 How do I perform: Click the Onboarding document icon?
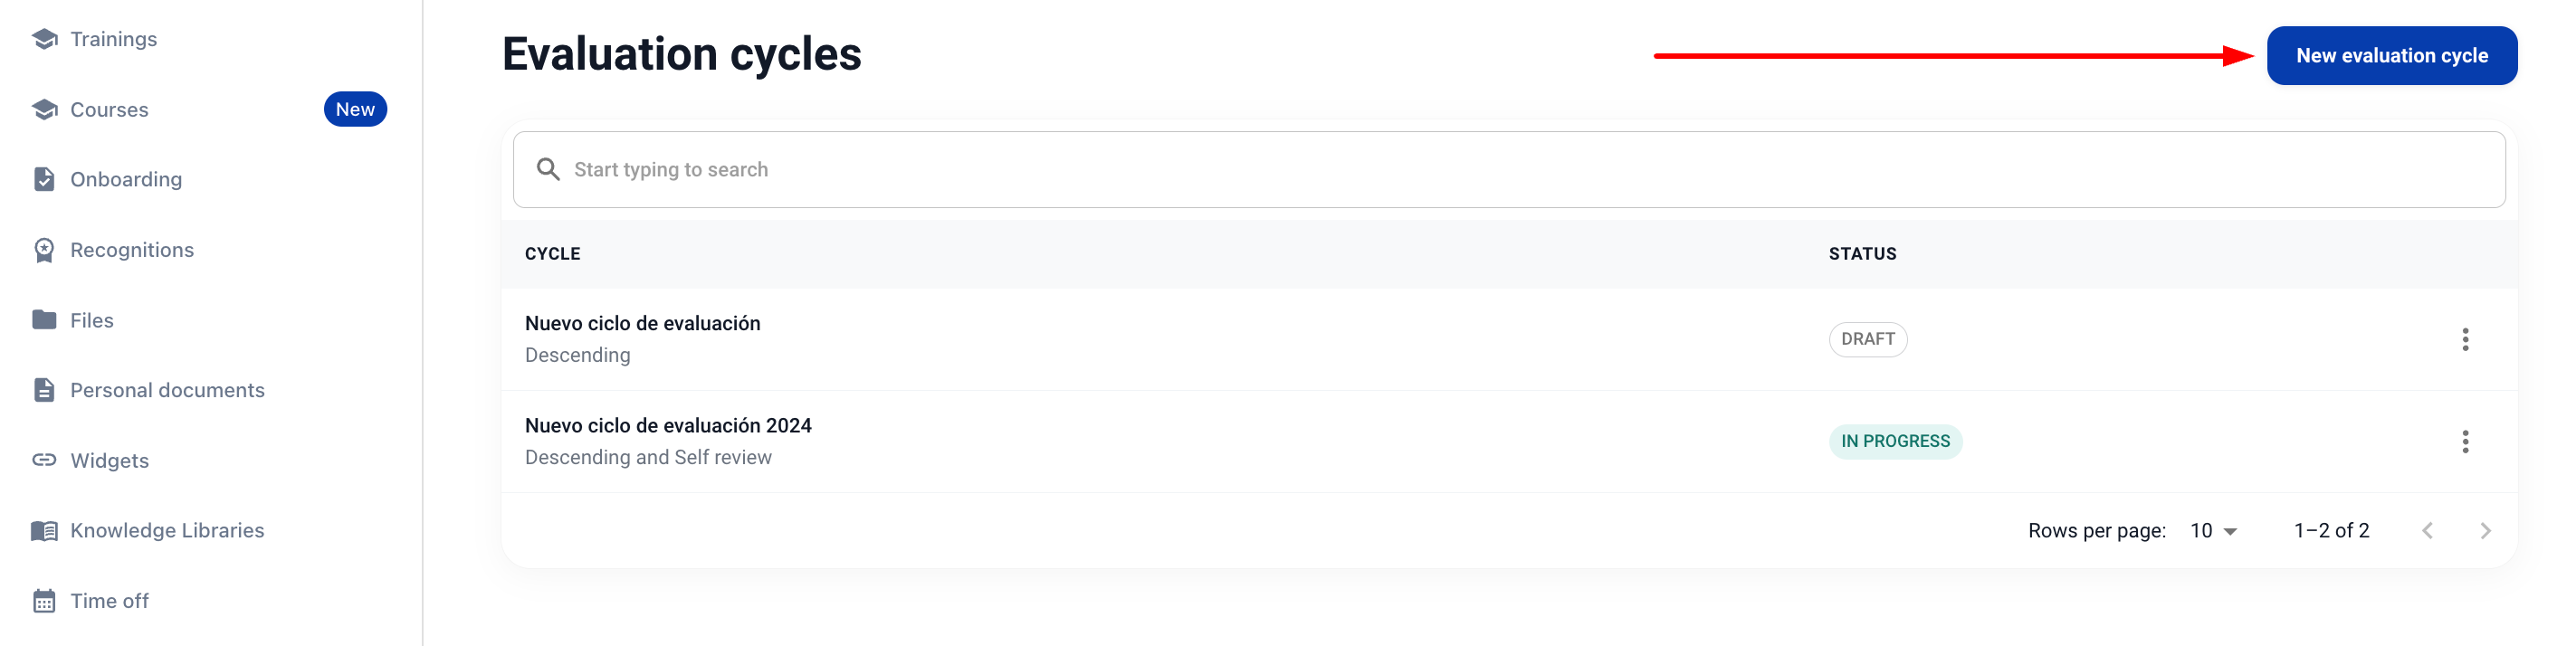[x=44, y=179]
